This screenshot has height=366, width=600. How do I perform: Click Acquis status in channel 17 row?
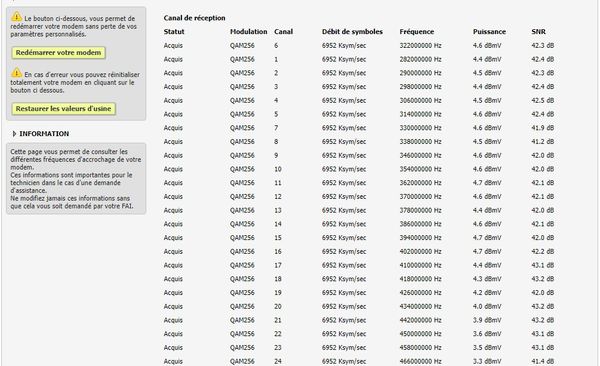coord(173,265)
